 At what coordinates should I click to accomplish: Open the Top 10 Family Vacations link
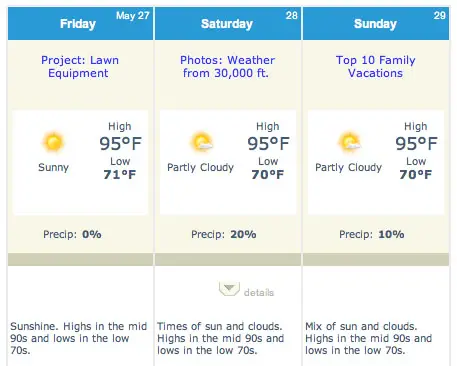pos(376,67)
